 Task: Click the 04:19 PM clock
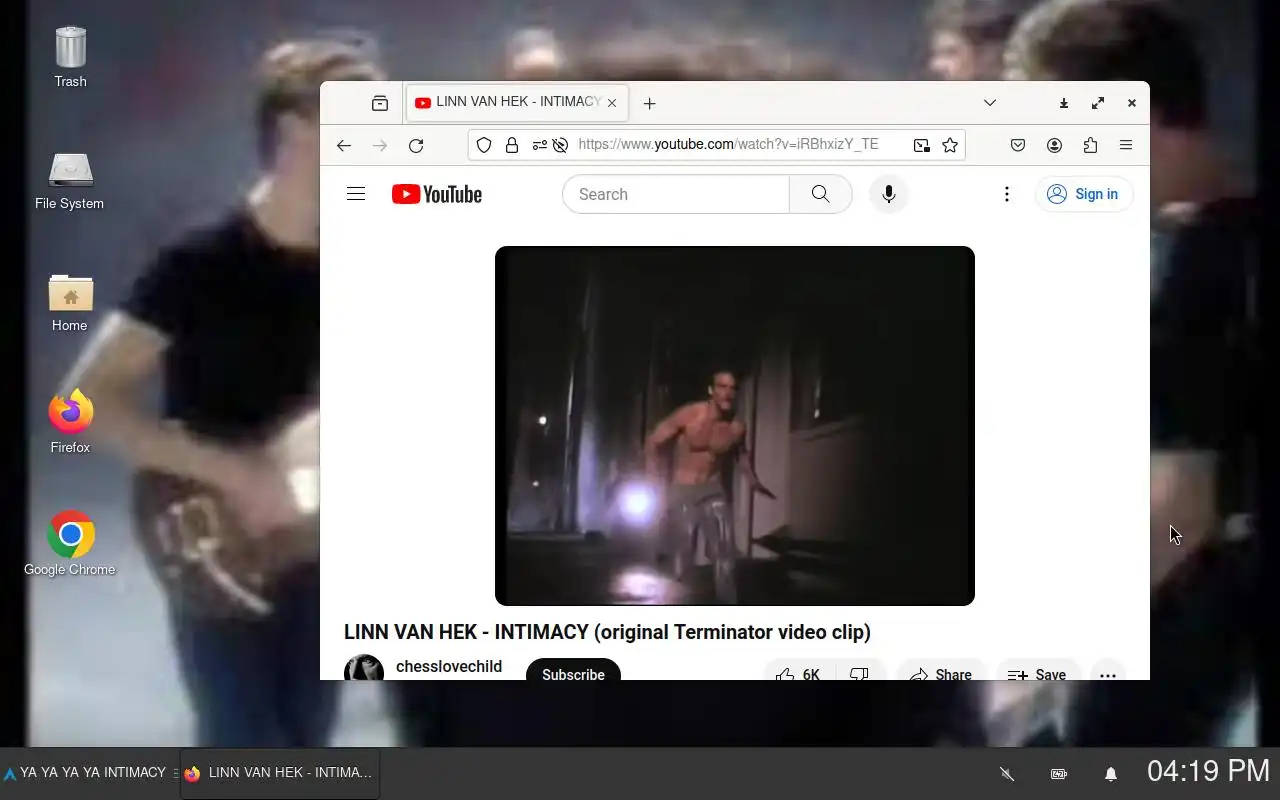click(x=1208, y=771)
